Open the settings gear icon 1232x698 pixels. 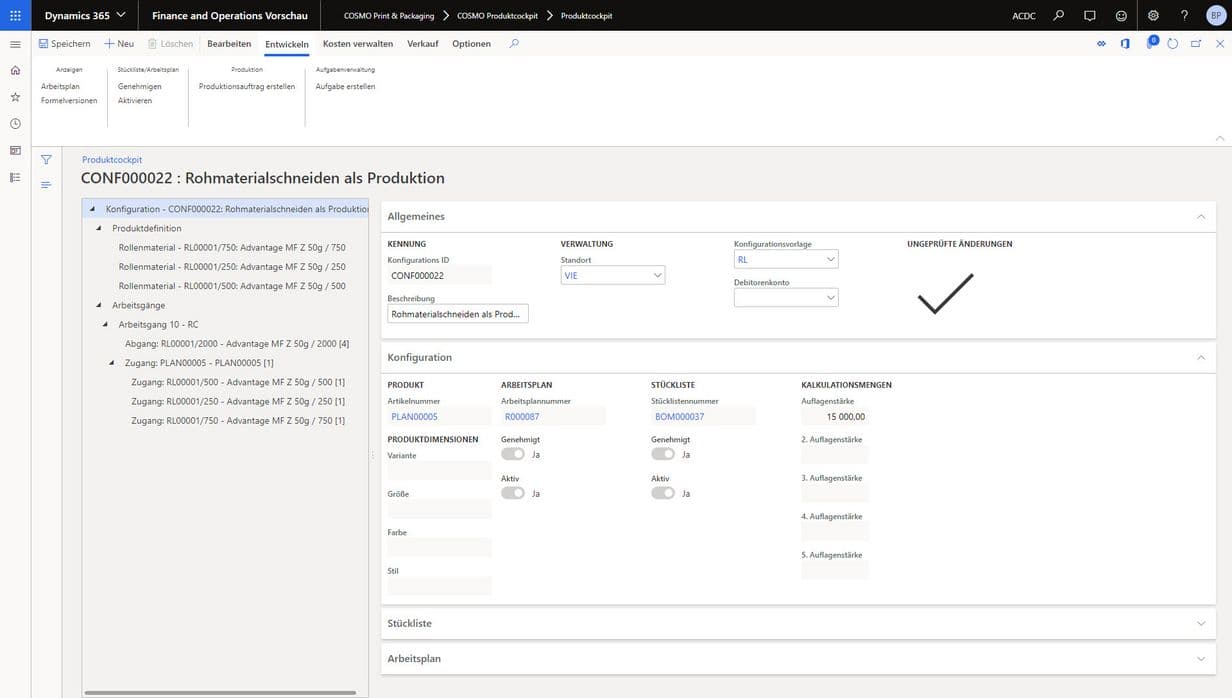tap(1153, 15)
